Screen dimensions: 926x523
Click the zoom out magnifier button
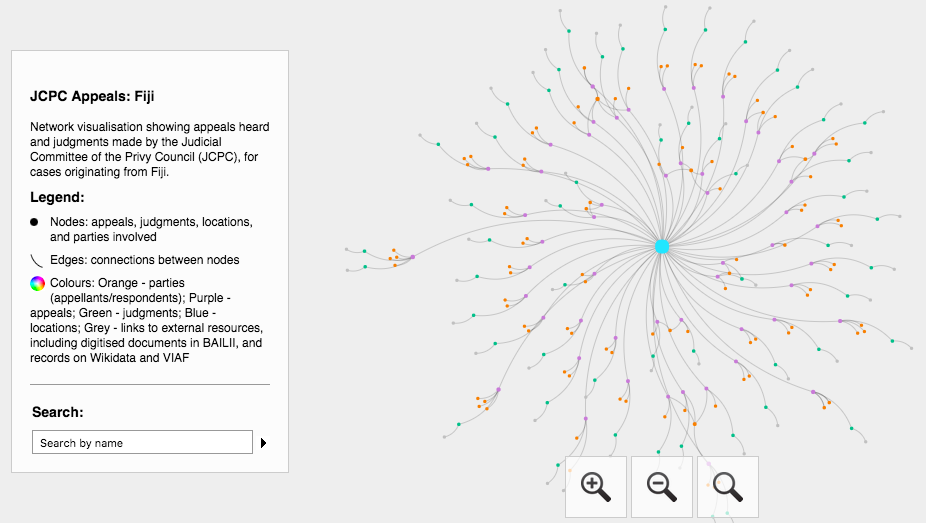coord(662,487)
